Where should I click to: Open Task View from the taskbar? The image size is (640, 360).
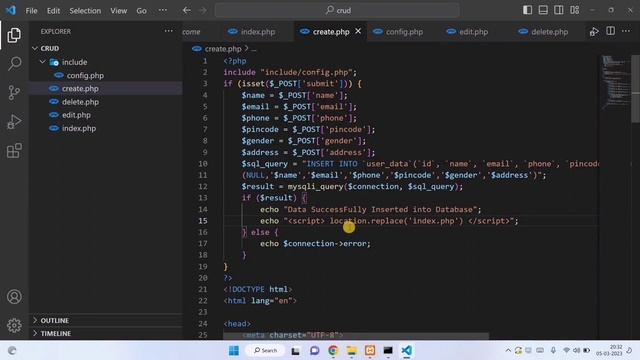click(x=296, y=351)
